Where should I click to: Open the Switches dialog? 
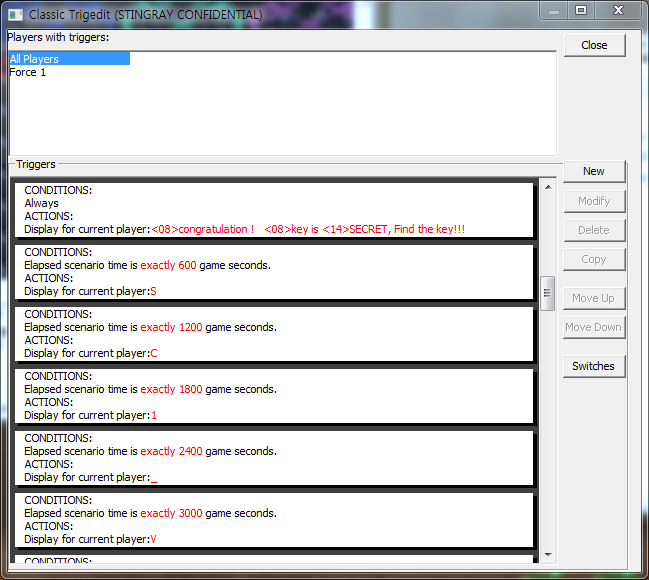[594, 366]
